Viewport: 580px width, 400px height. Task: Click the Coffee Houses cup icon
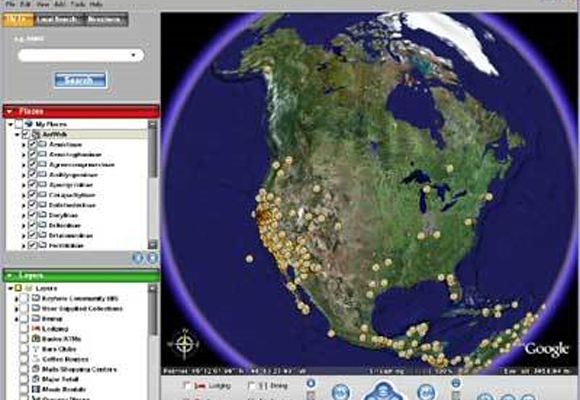tap(36, 359)
